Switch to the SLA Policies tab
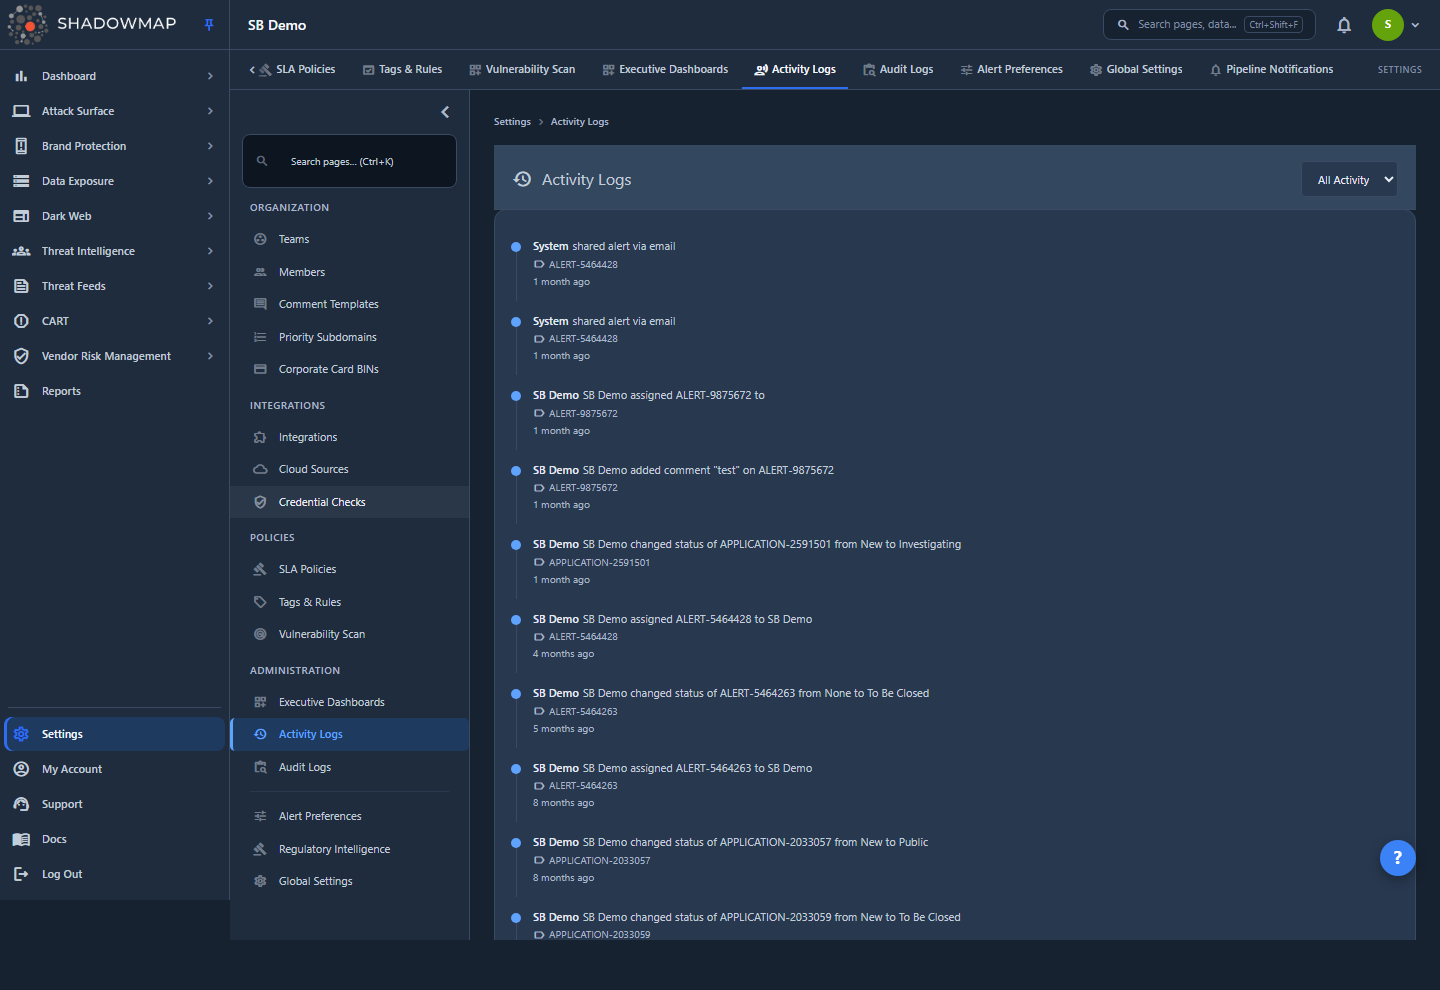 (x=297, y=70)
